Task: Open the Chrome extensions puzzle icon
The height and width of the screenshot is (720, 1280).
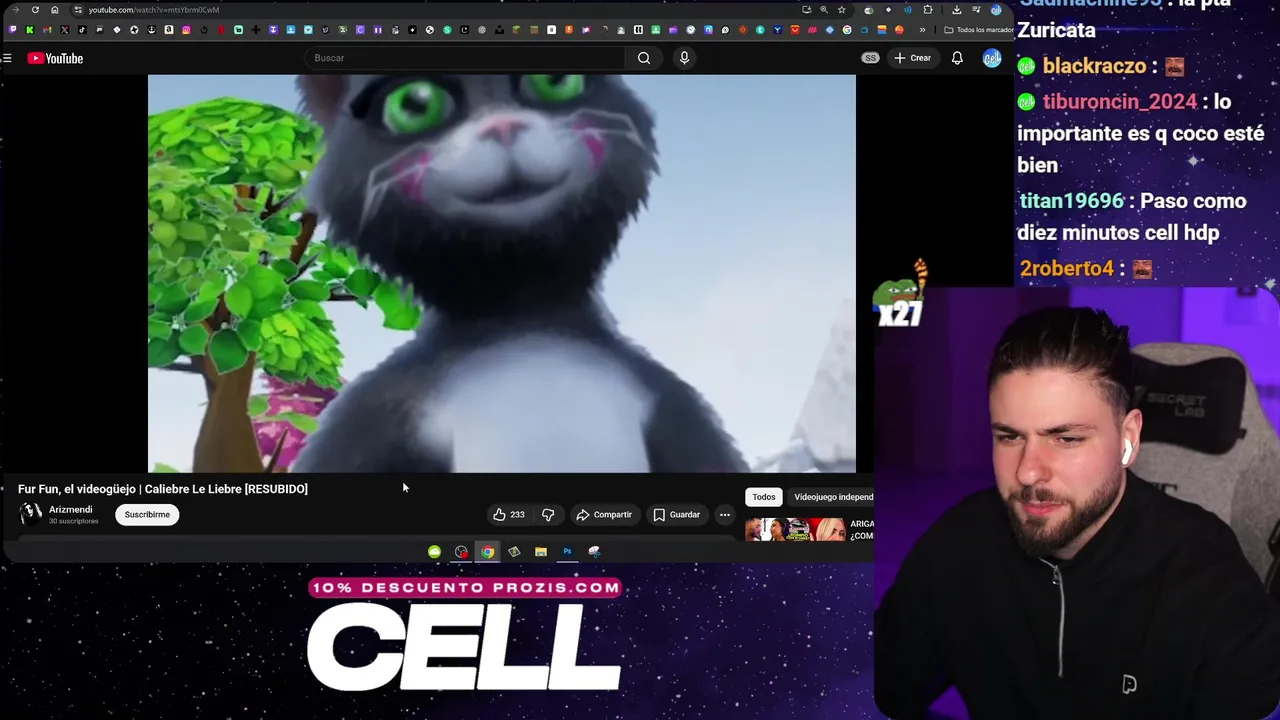Action: tap(928, 10)
